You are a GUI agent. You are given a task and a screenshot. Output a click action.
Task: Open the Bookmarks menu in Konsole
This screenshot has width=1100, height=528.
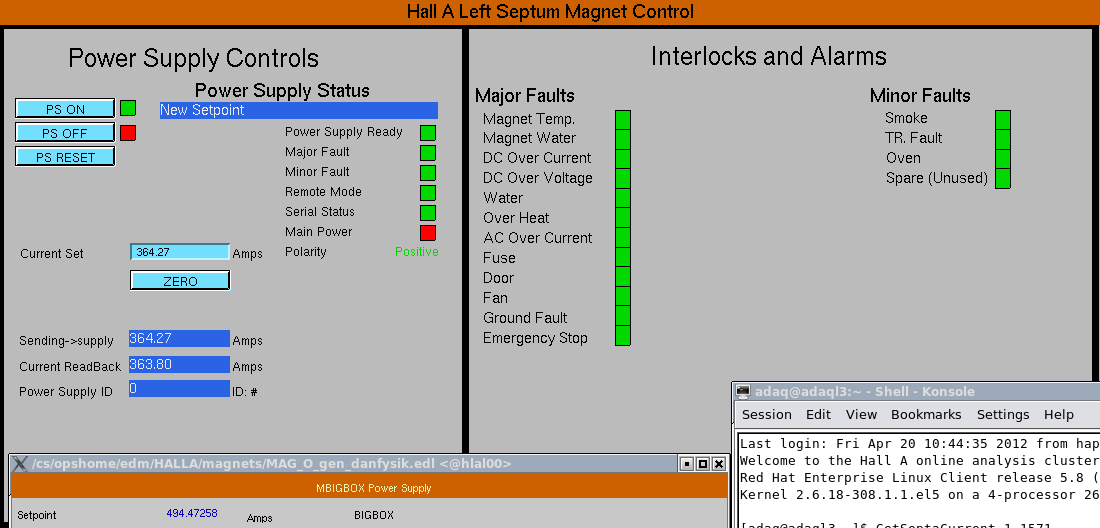point(926,414)
